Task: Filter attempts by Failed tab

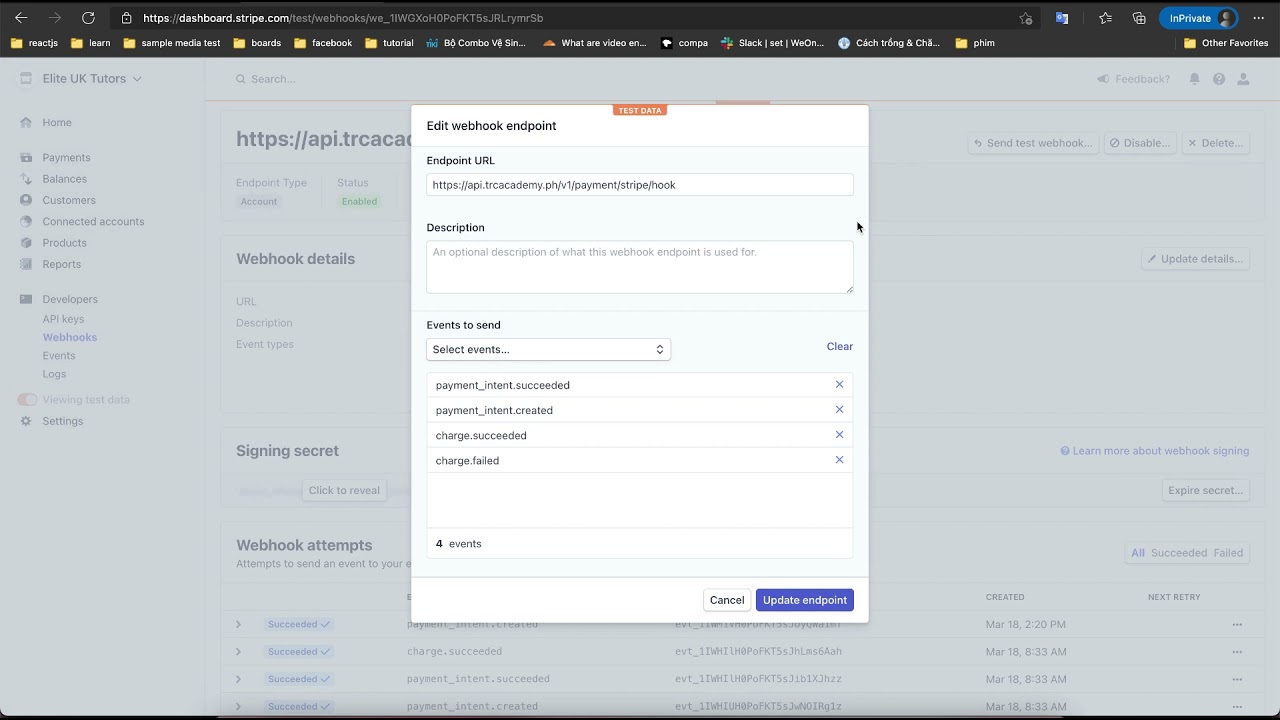Action: coord(1228,553)
